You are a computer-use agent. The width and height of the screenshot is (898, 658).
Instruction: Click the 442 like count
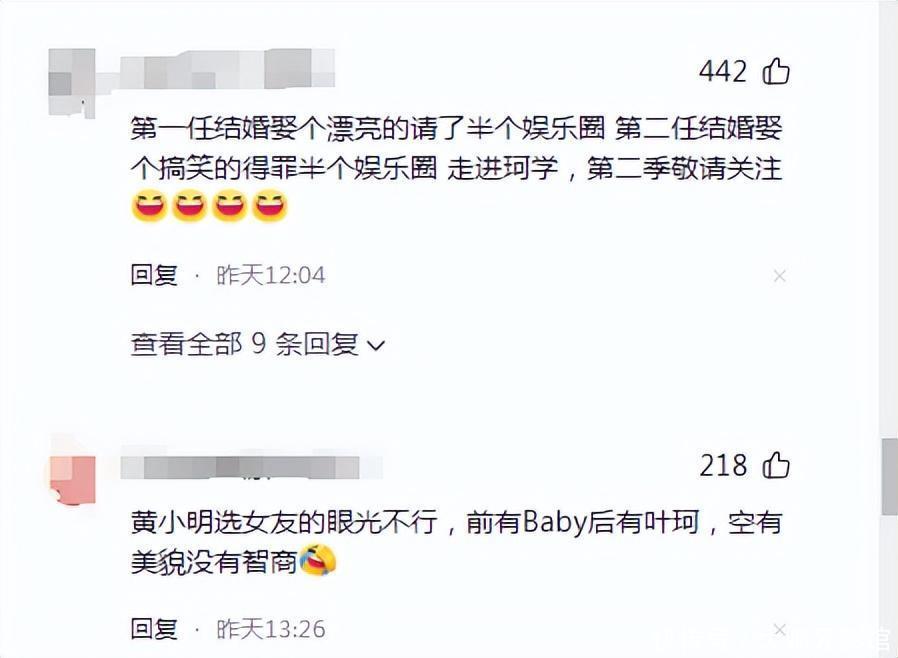coord(723,72)
